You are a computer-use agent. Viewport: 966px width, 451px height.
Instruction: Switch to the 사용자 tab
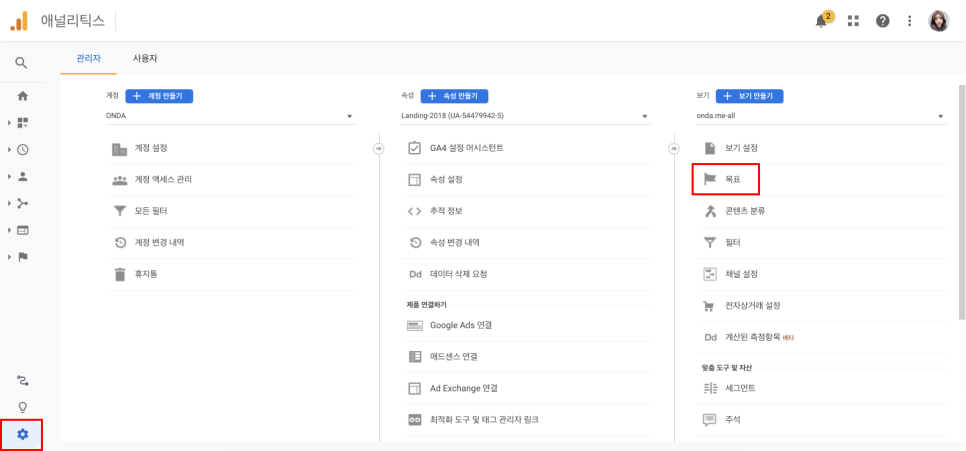click(145, 59)
